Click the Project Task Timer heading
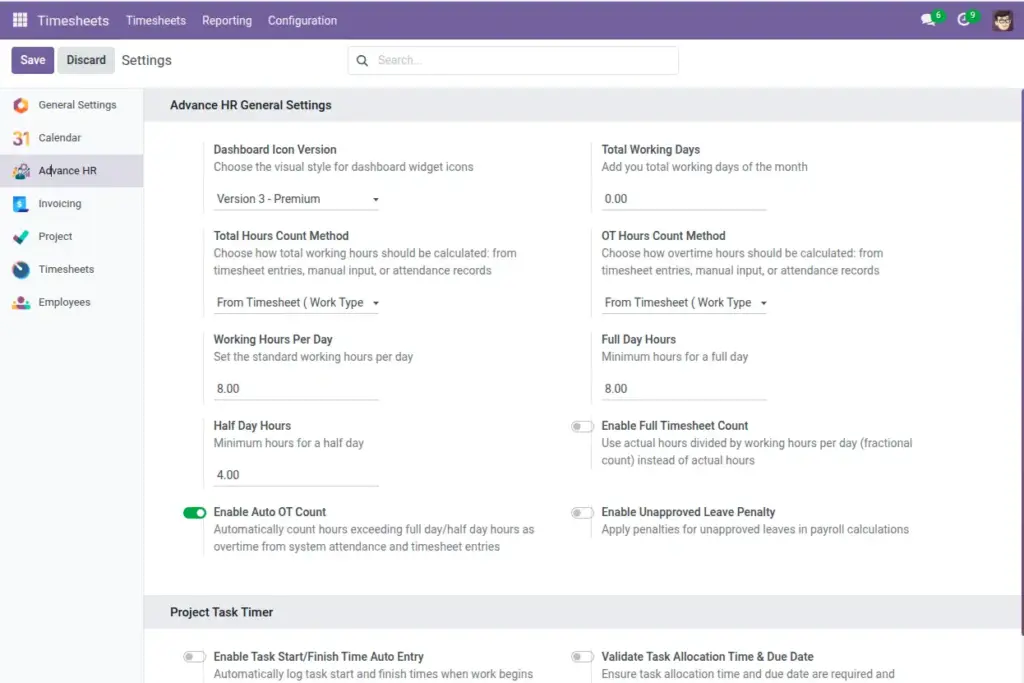The image size is (1024, 683). tap(221, 612)
